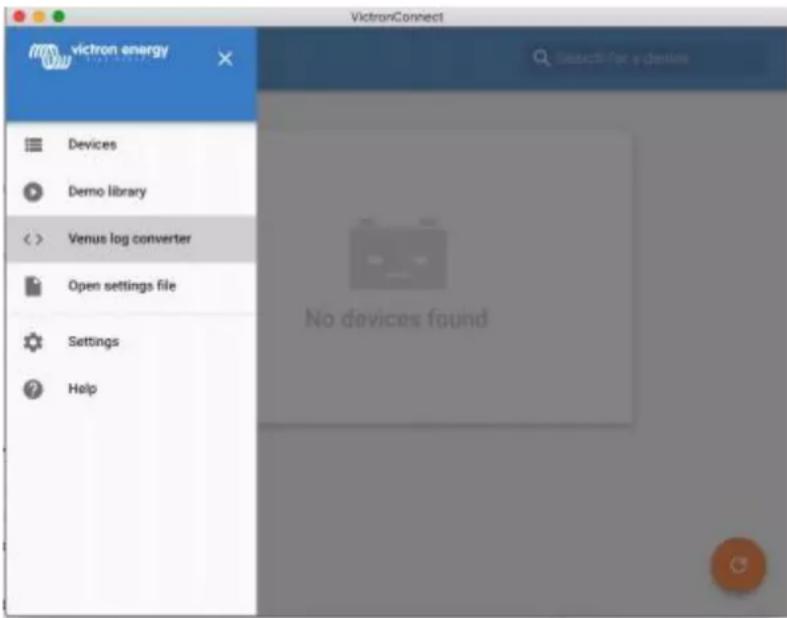The width and height of the screenshot is (787, 618).
Task: Open the Demo library entry
Action: 132,191
